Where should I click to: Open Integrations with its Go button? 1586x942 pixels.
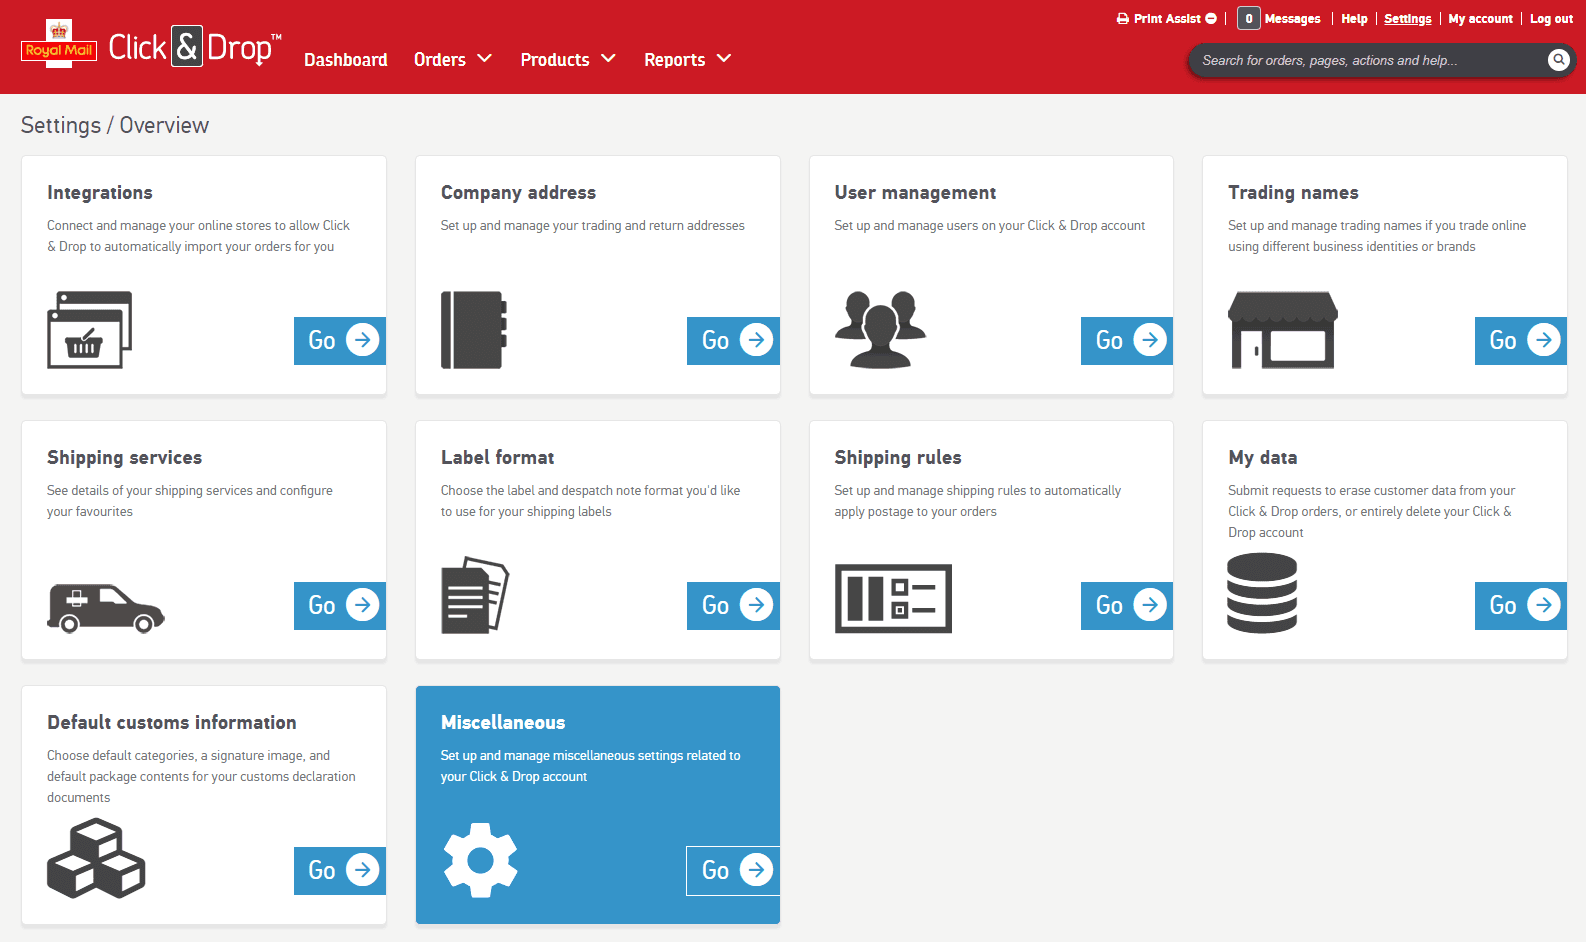pyautogui.click(x=340, y=341)
